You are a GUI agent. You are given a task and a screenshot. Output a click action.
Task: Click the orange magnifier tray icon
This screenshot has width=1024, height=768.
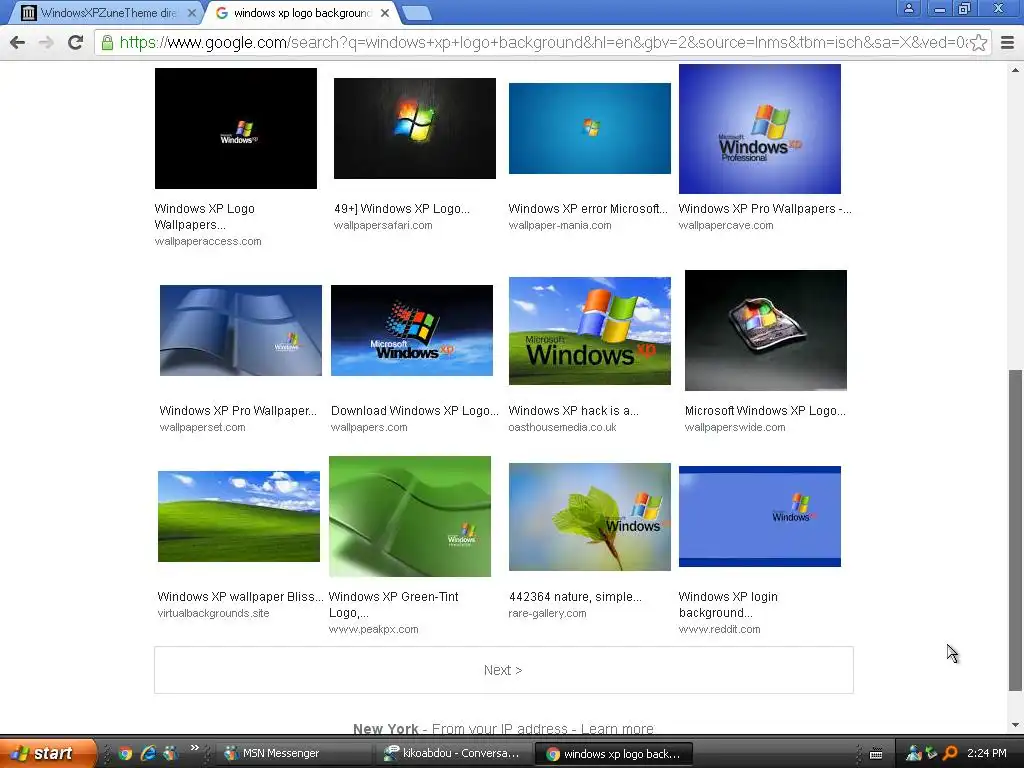[x=951, y=754]
